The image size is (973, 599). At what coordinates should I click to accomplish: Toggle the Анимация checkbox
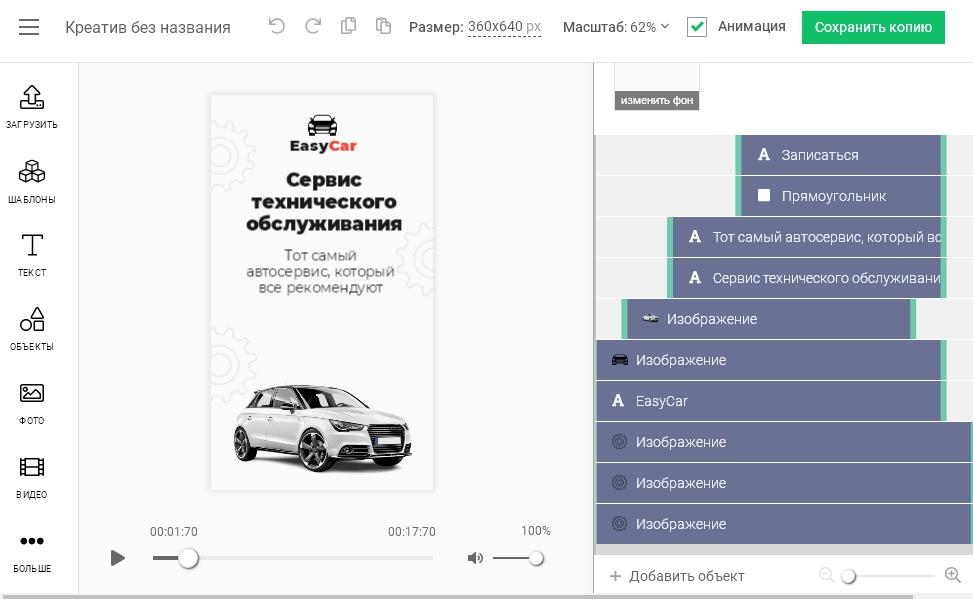coord(697,27)
